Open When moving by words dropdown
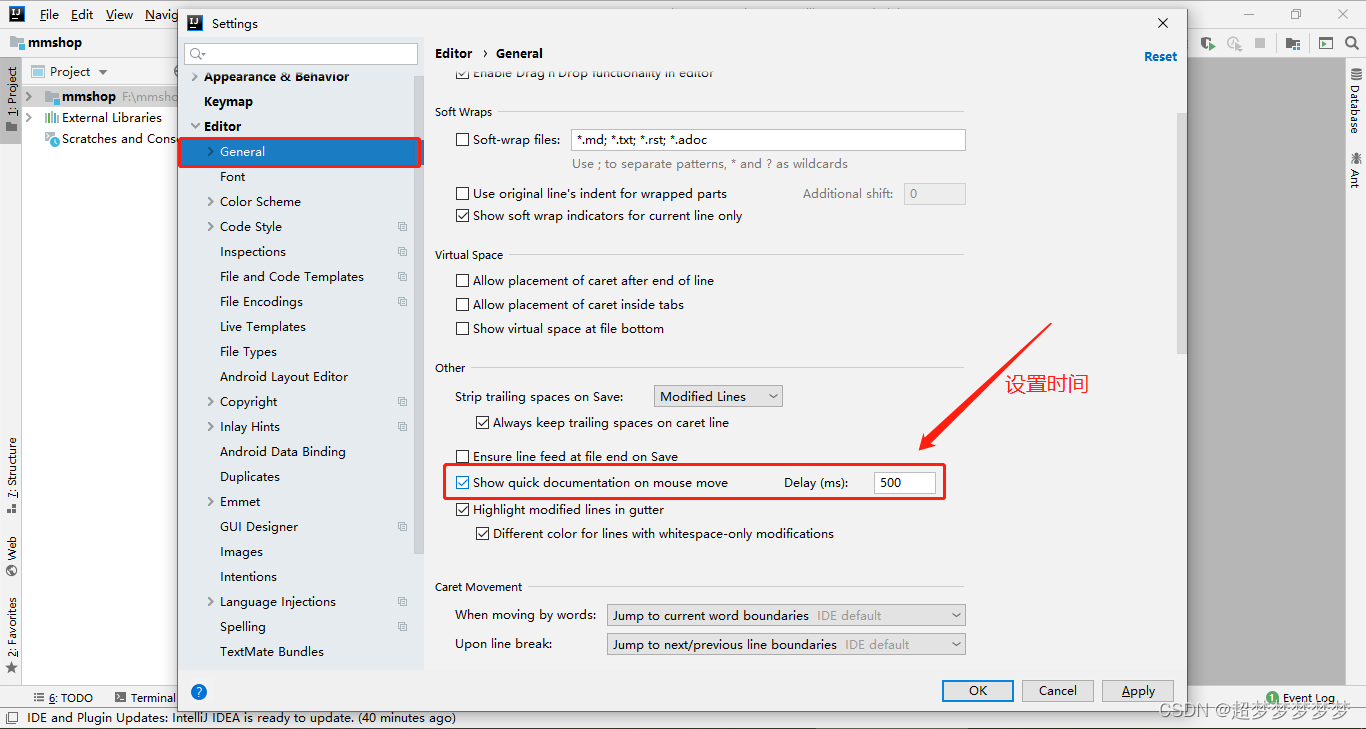Image resolution: width=1366 pixels, height=729 pixels. pyautogui.click(x=786, y=616)
